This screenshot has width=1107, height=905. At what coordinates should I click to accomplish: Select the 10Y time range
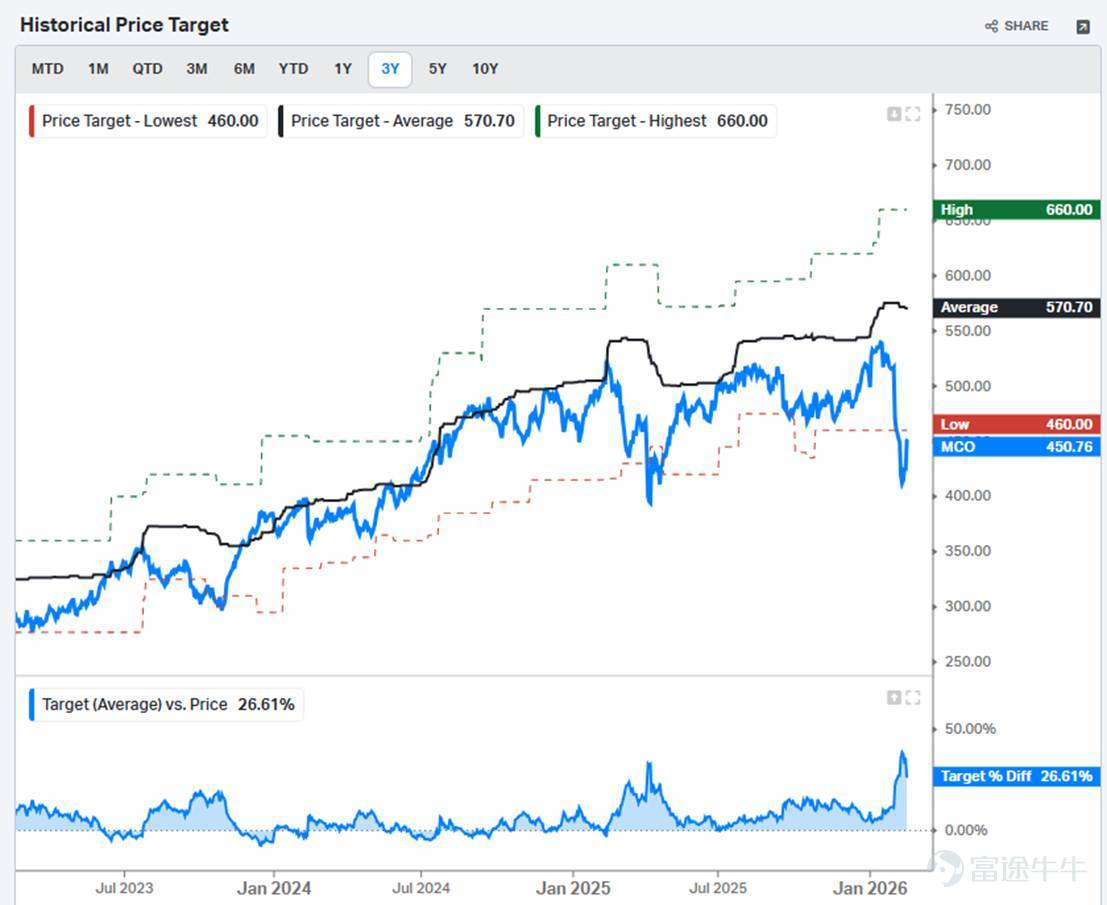tap(485, 69)
